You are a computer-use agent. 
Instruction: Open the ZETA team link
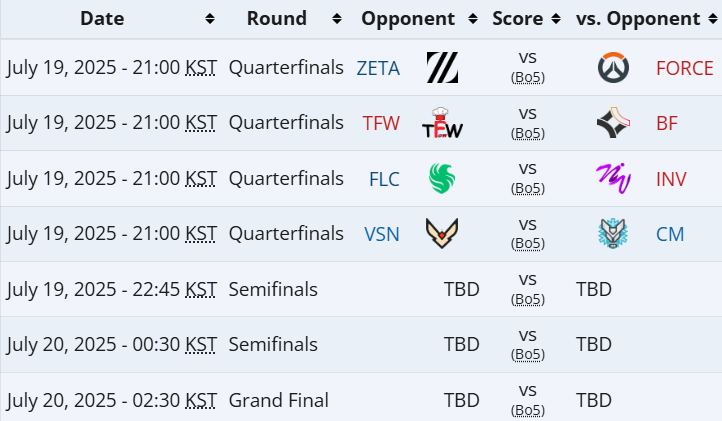point(378,68)
